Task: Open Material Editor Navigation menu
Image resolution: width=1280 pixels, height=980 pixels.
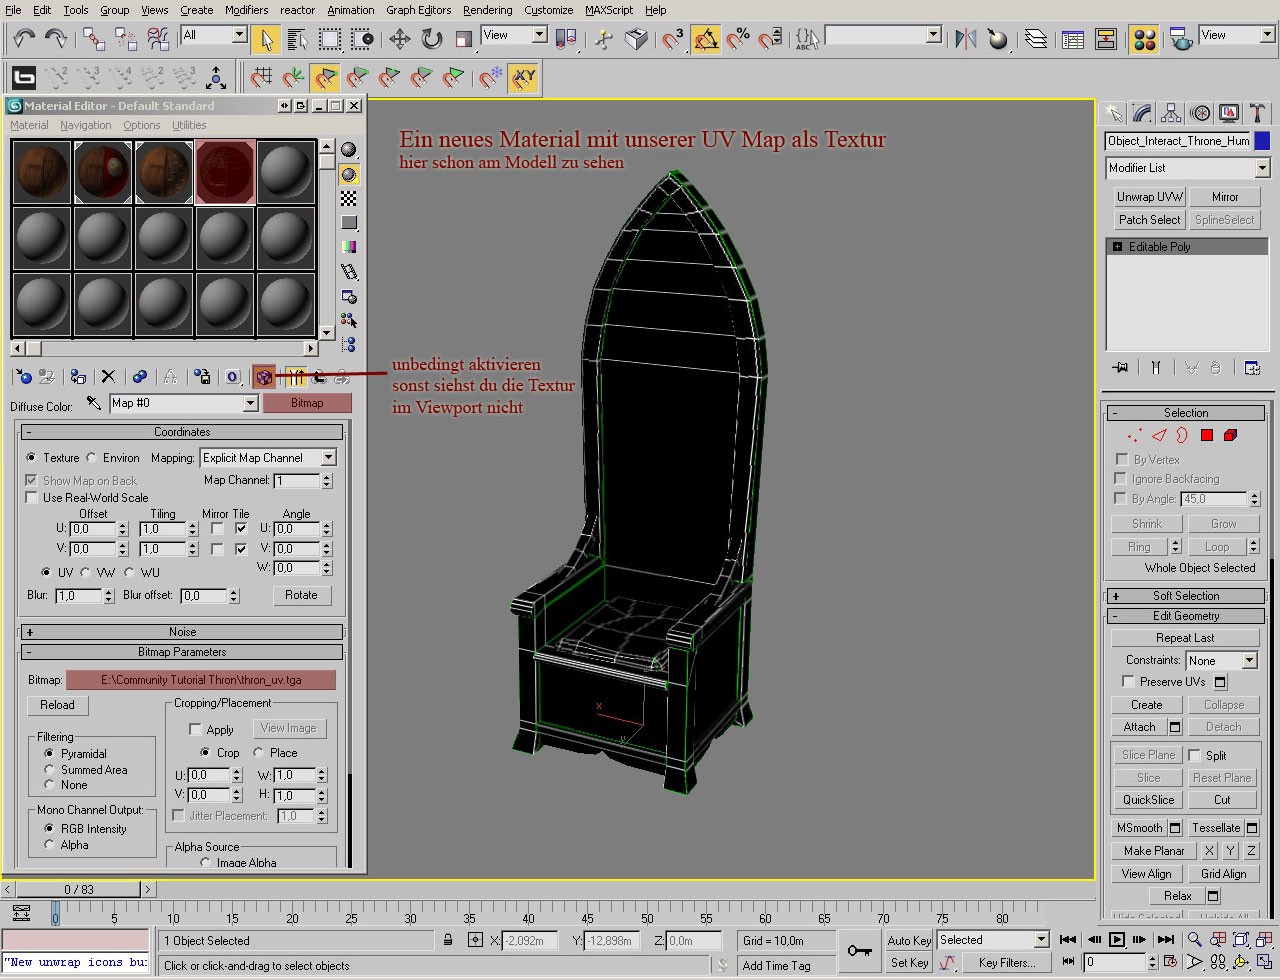Action: point(85,125)
